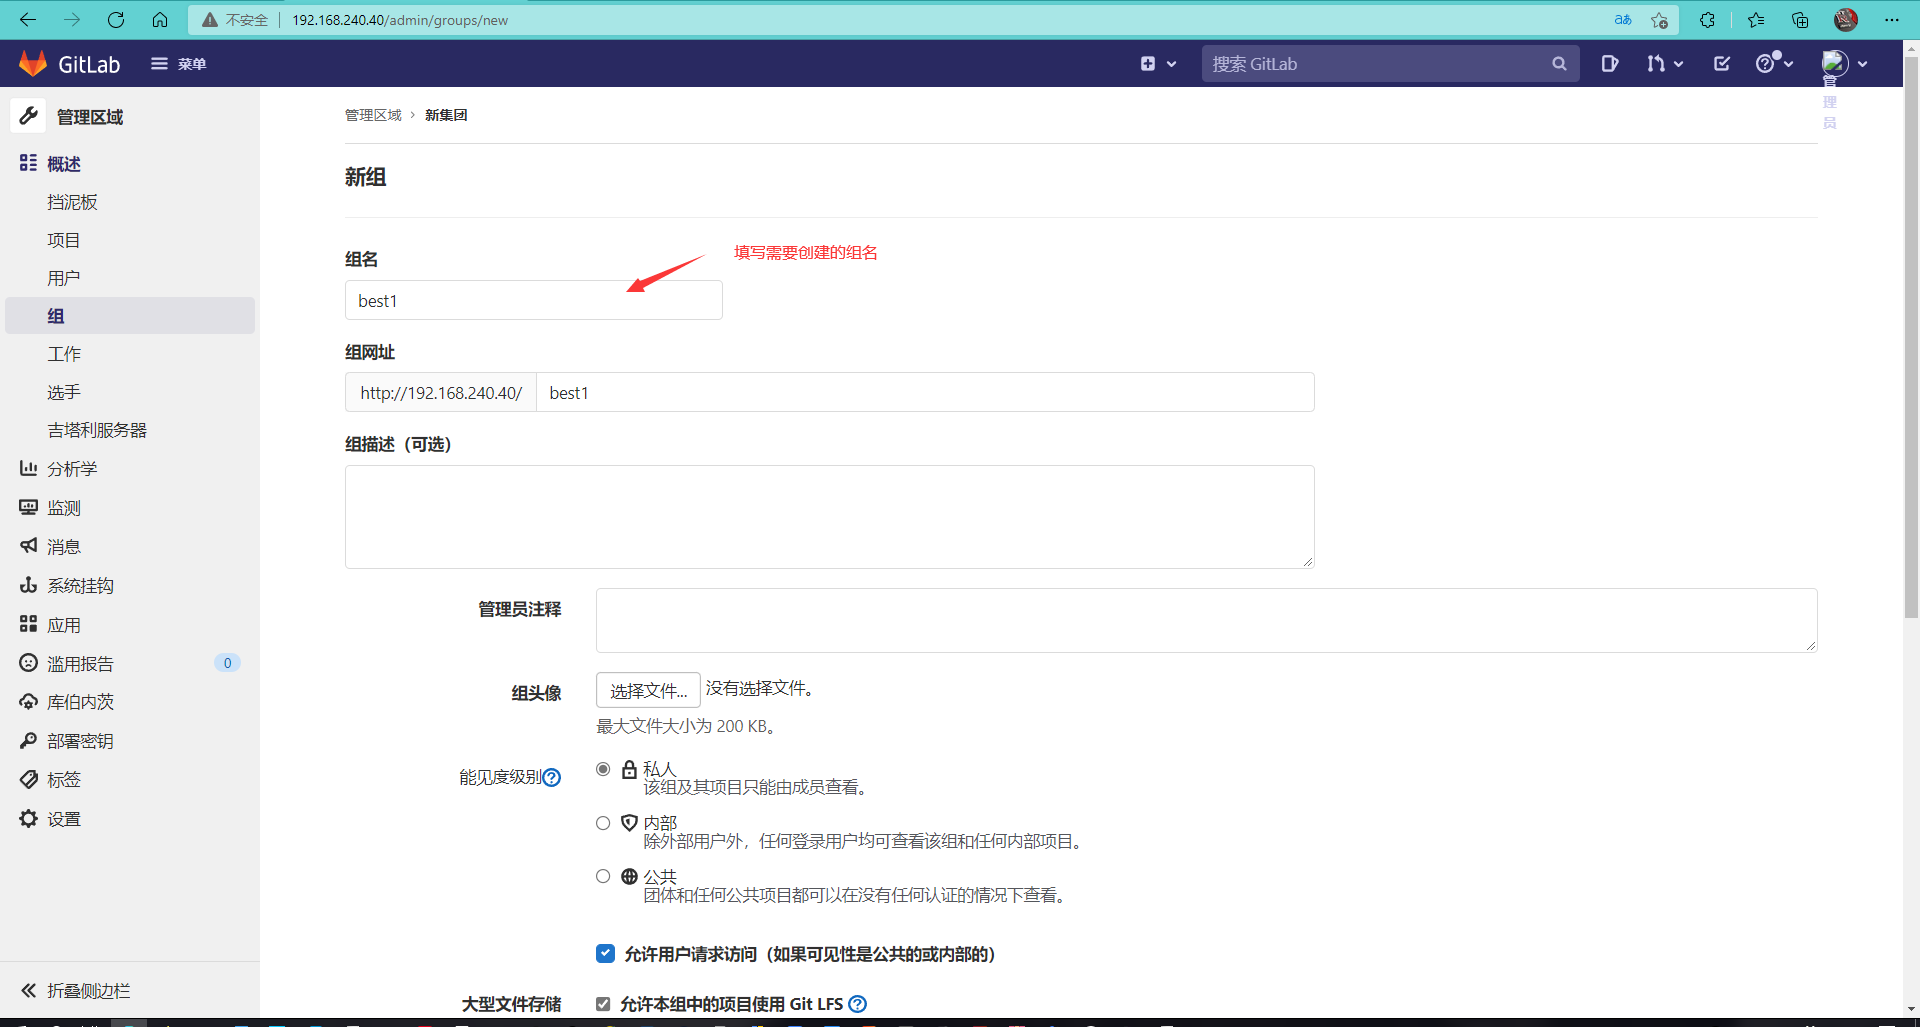Open the new item plus dropdown
This screenshot has width=1920, height=1027.
(1157, 63)
